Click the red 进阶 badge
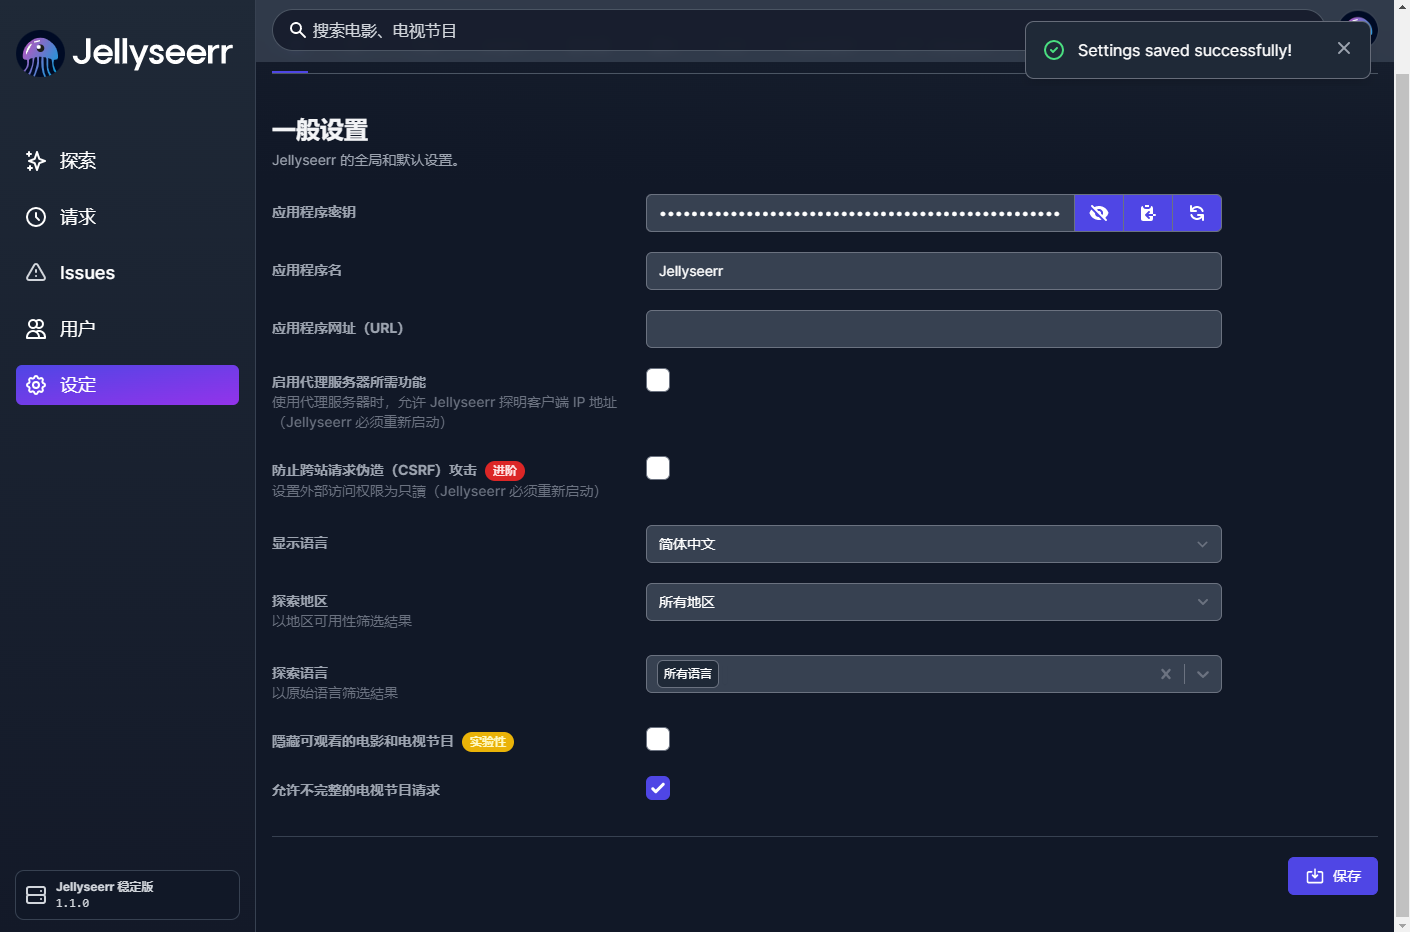This screenshot has height=932, width=1410. click(505, 471)
